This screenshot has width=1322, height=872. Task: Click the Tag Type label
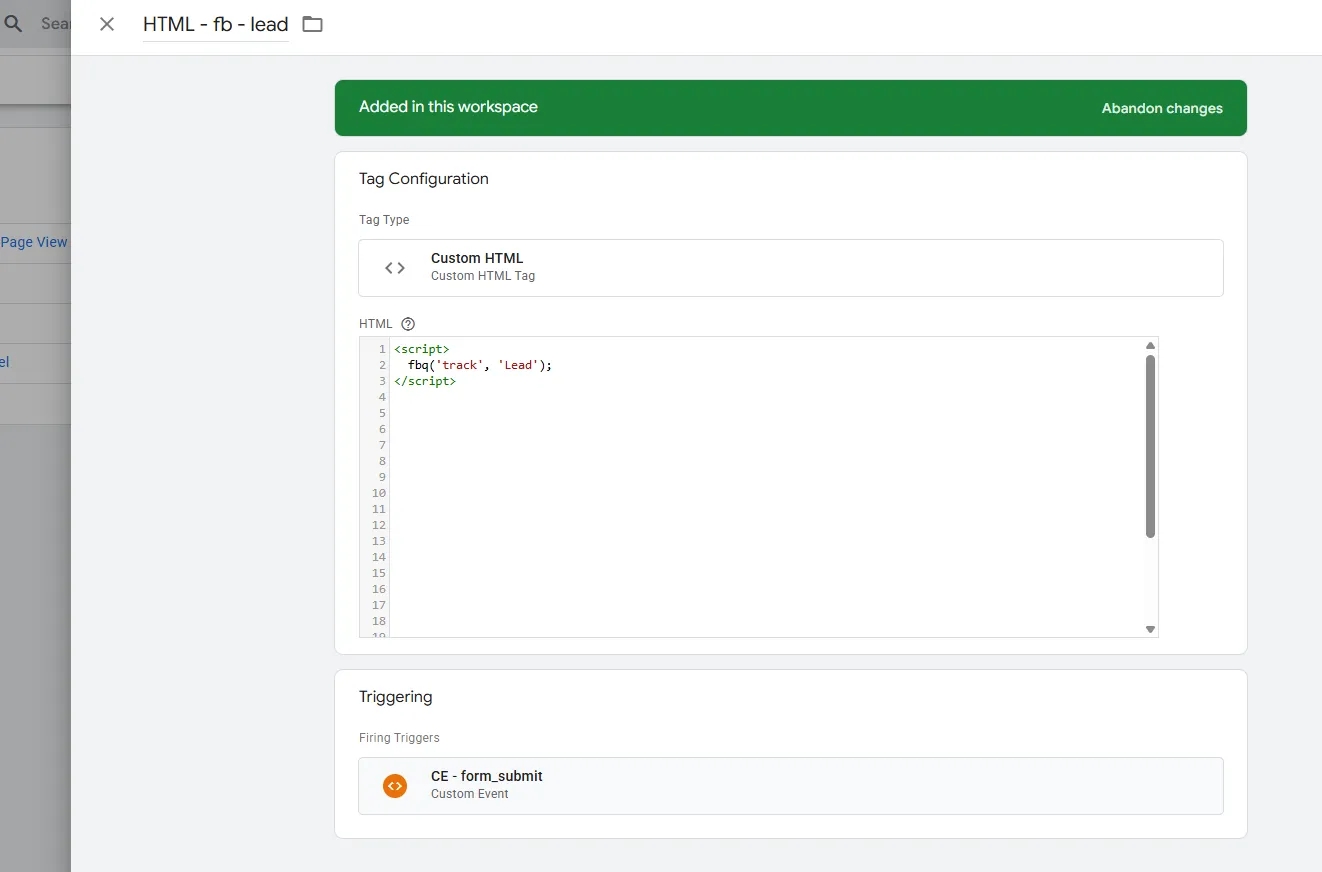(384, 220)
